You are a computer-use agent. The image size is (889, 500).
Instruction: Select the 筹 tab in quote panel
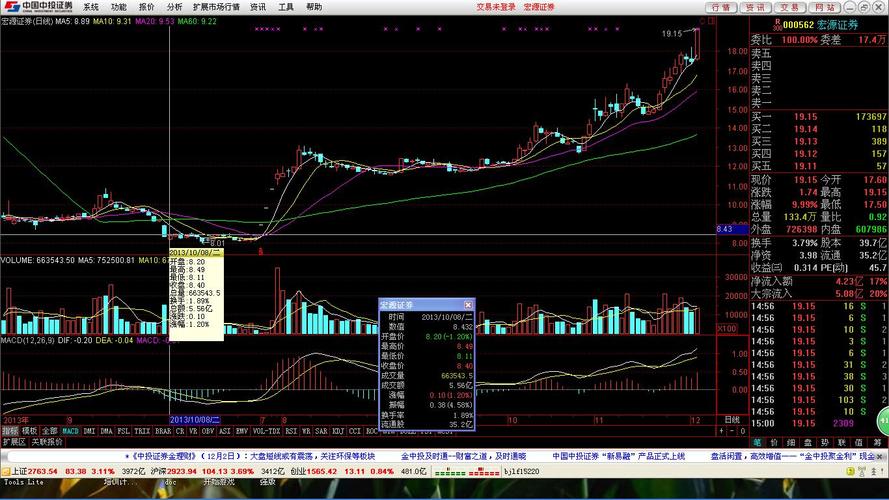(877, 443)
